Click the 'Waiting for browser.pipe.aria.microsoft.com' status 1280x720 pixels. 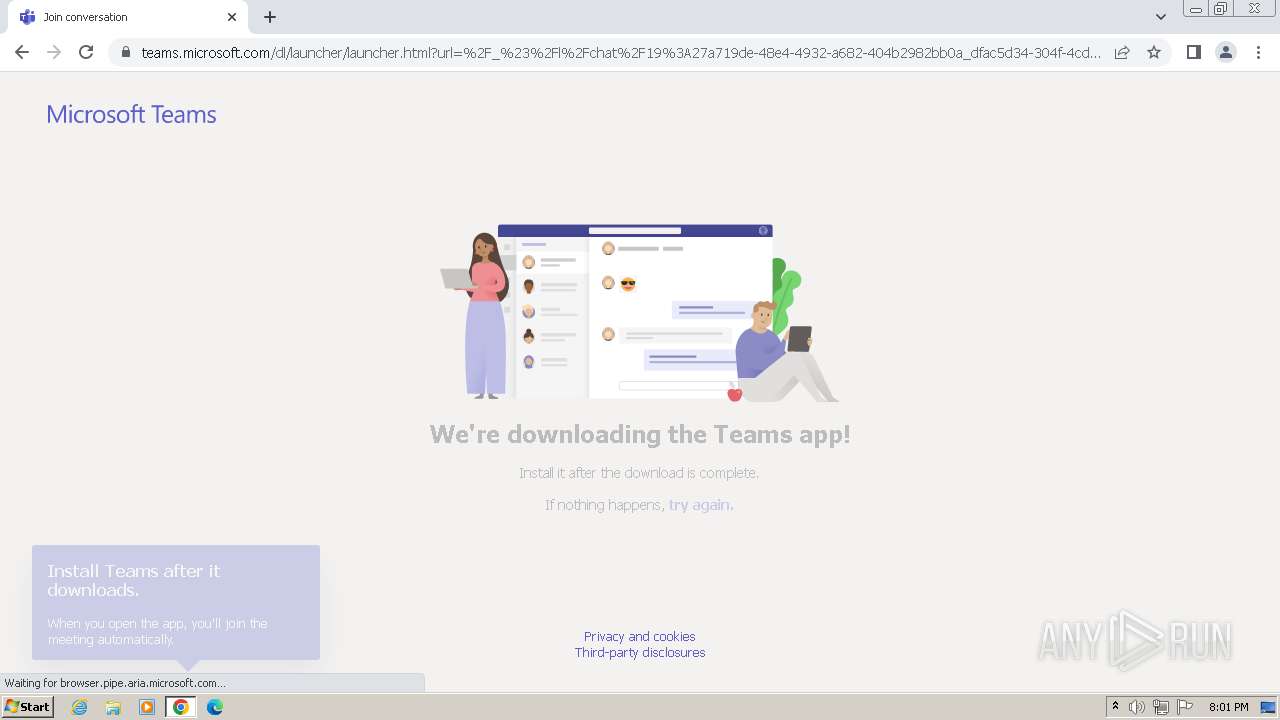click(115, 683)
